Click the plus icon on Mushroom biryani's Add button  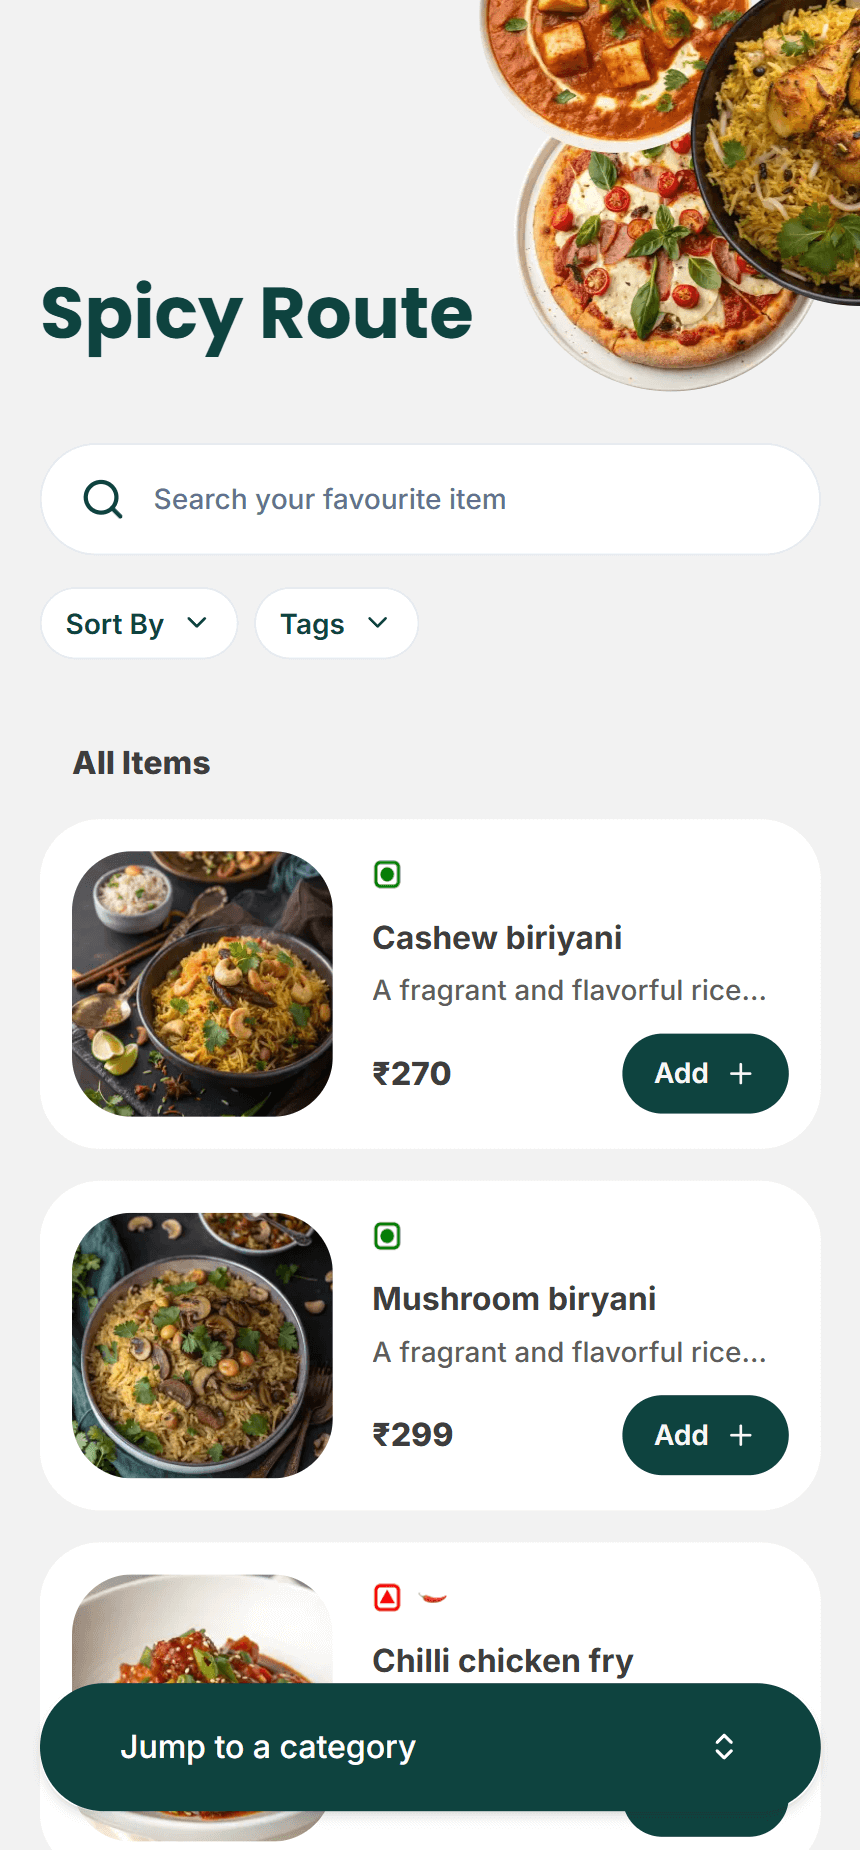[741, 1436]
